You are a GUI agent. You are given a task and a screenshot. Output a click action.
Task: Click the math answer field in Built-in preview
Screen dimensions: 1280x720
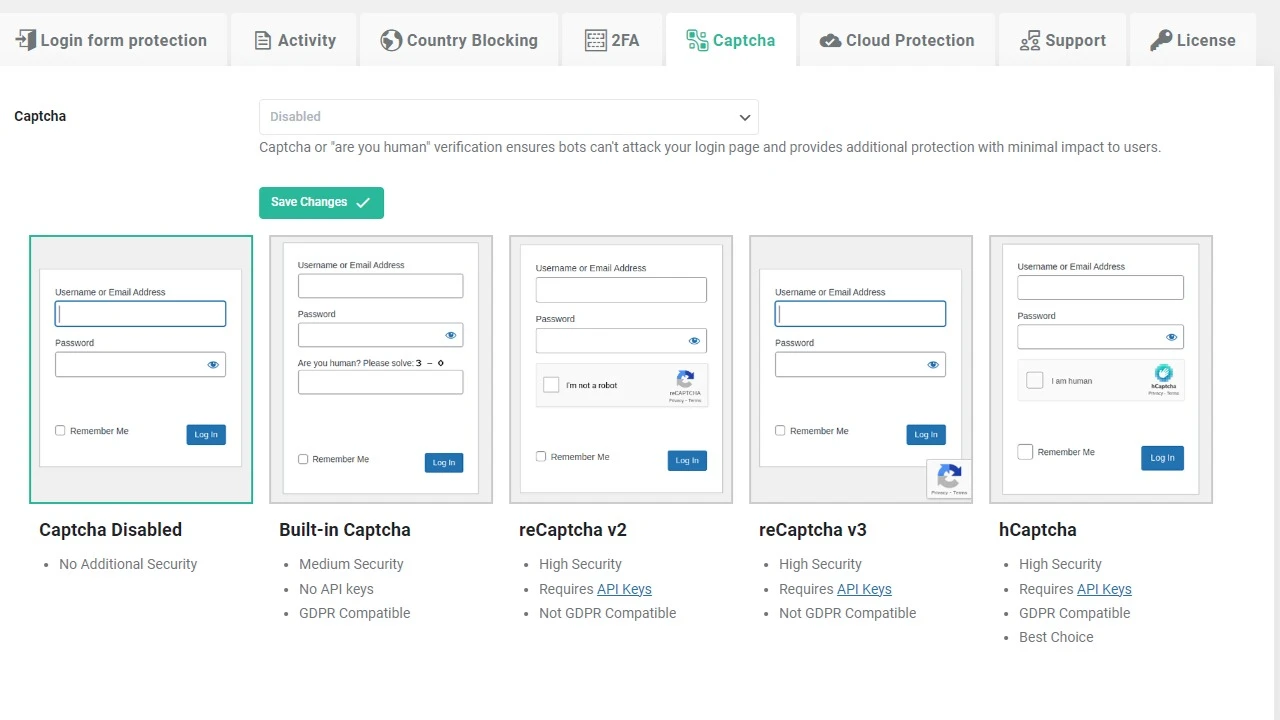coord(381,382)
